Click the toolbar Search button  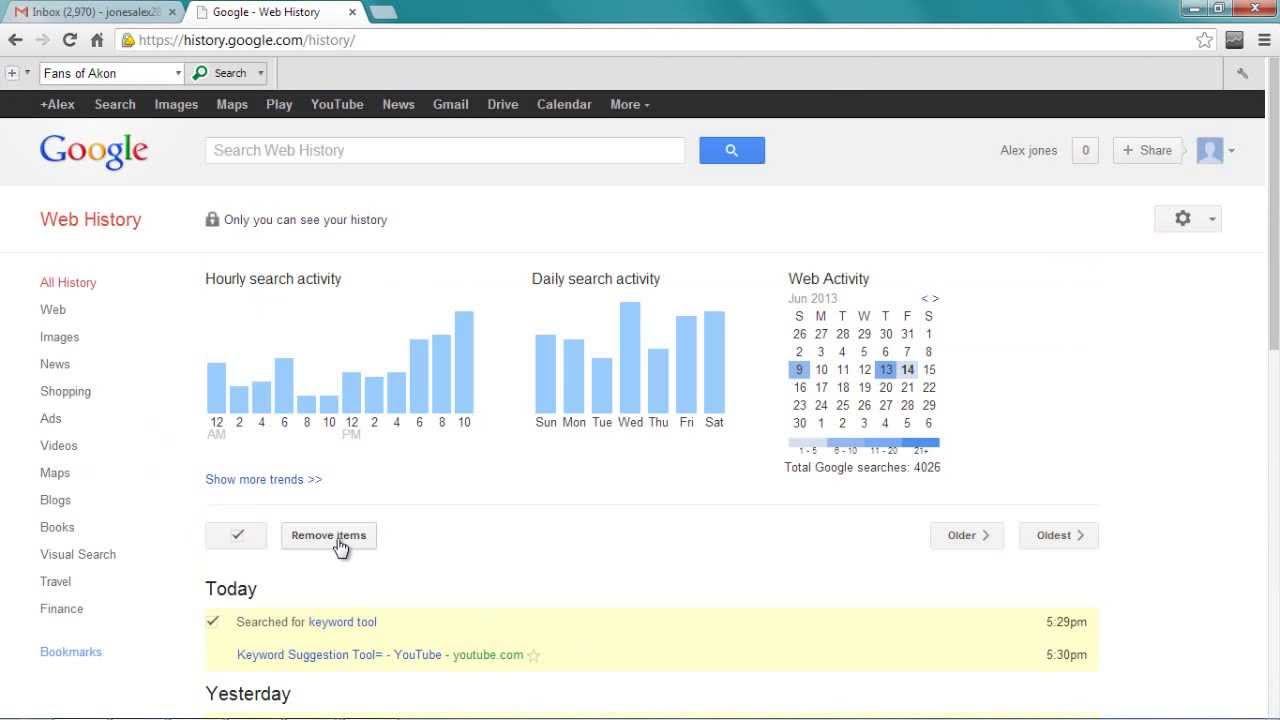[221, 73]
